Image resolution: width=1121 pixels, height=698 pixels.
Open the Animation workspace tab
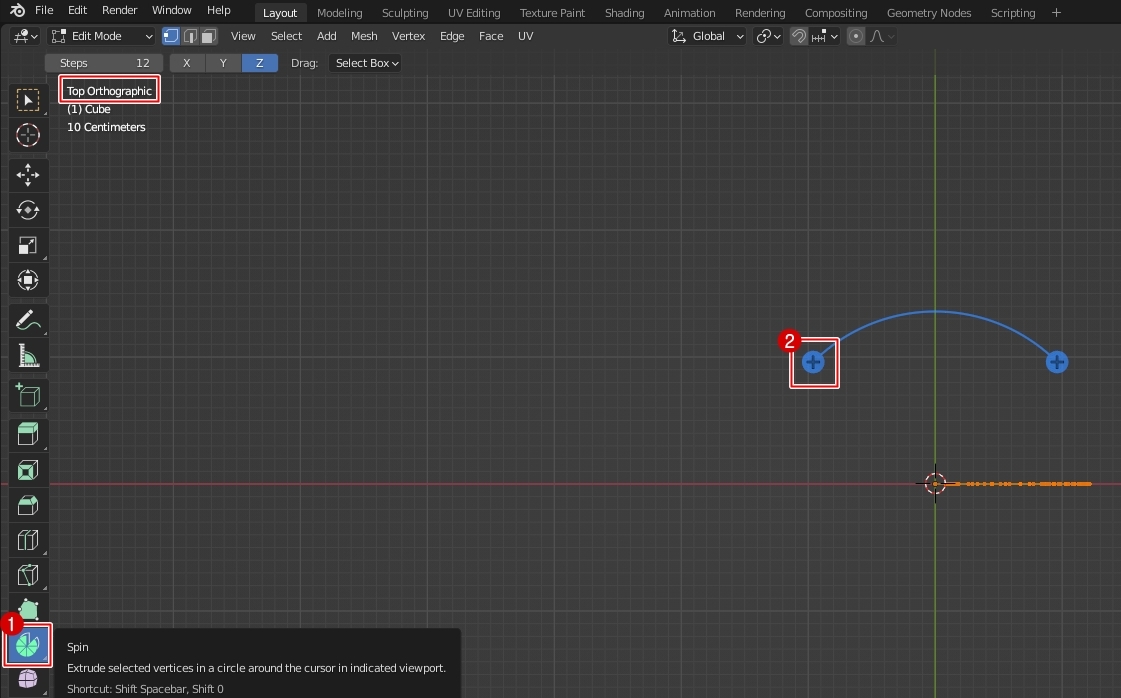[x=689, y=13]
